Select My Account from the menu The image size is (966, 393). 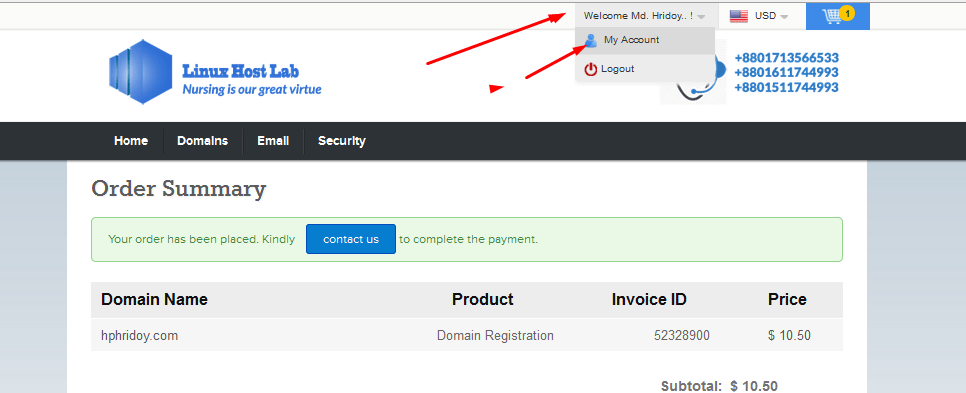tap(645, 41)
